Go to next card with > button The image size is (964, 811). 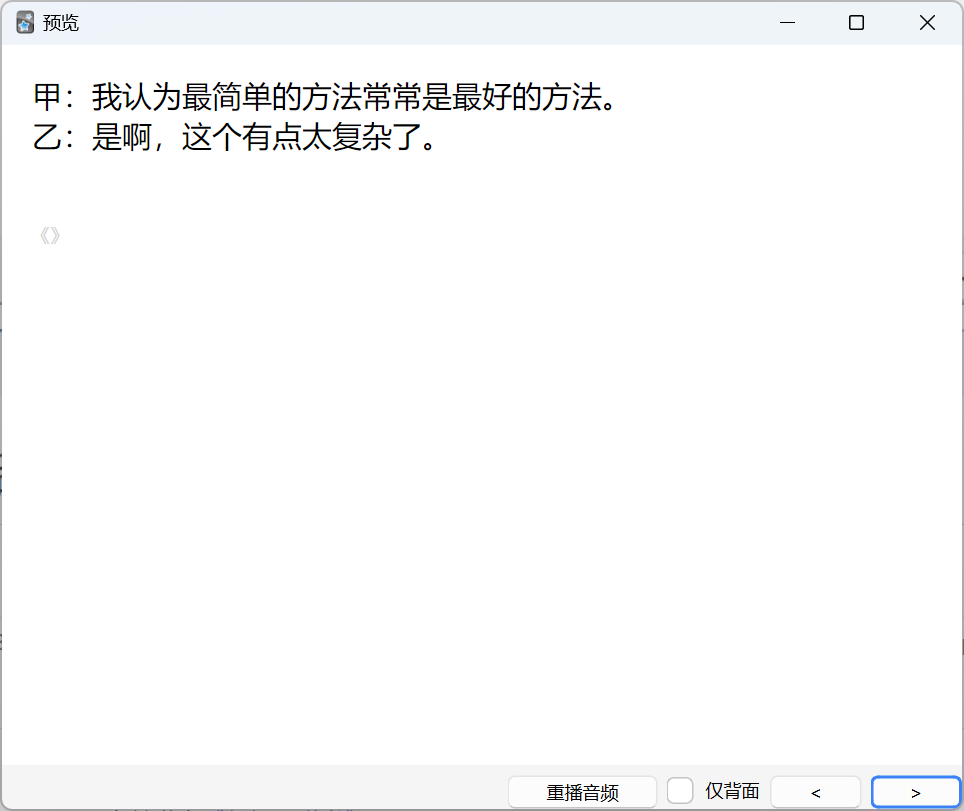[915, 792]
